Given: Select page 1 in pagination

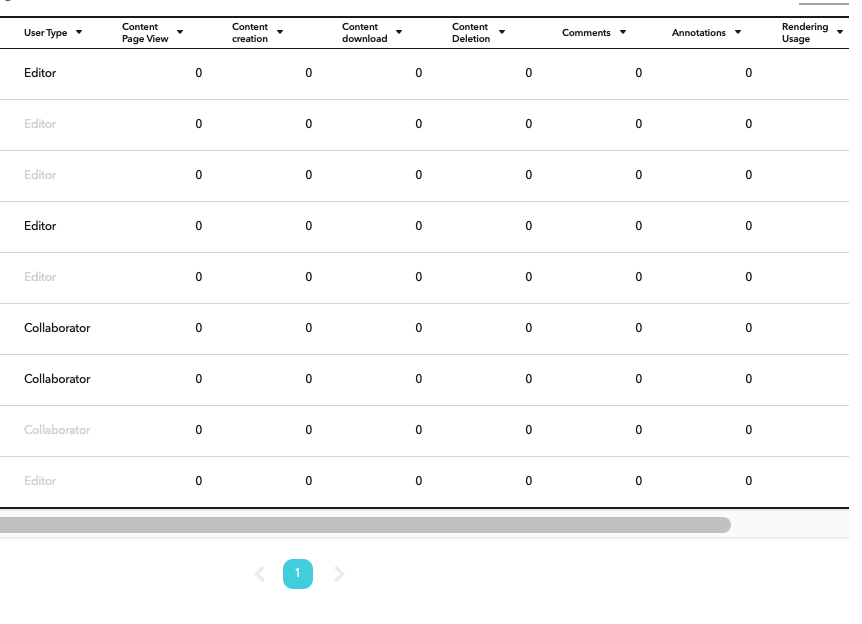Looking at the screenshot, I should [298, 574].
